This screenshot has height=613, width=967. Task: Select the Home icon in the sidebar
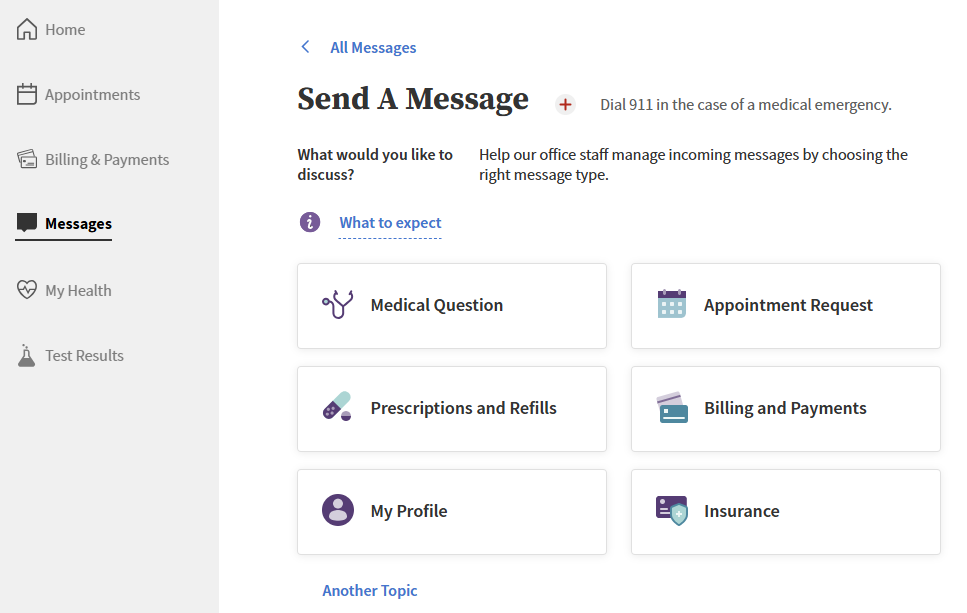[x=26, y=28]
